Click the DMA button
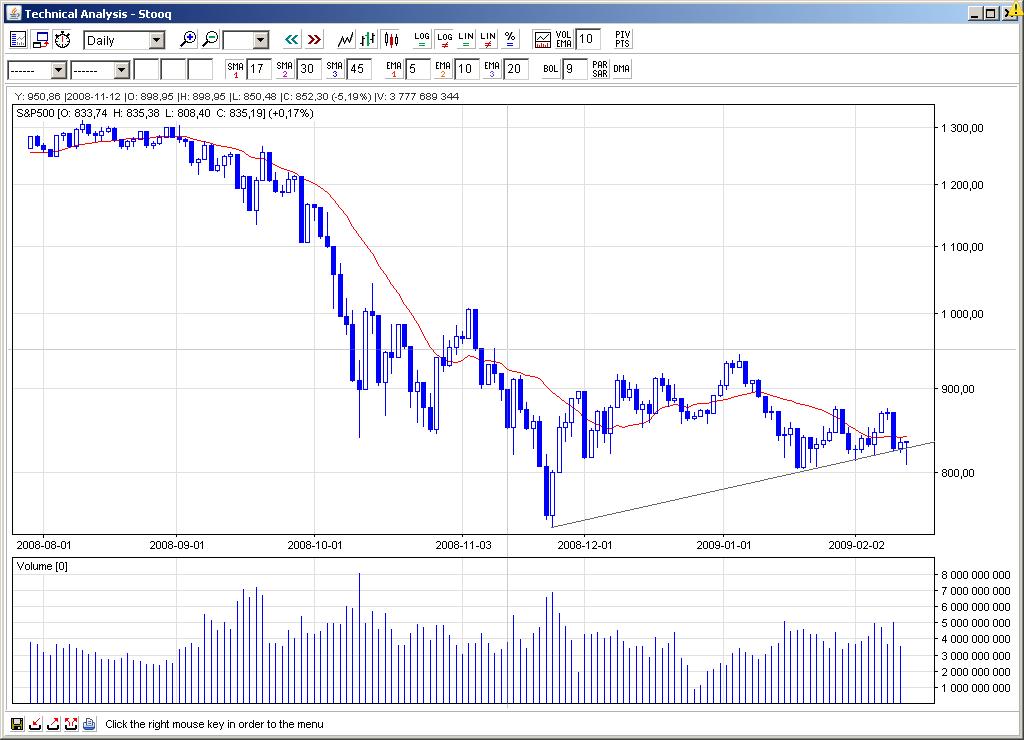Screen dimensions: 1024x740 pos(621,69)
